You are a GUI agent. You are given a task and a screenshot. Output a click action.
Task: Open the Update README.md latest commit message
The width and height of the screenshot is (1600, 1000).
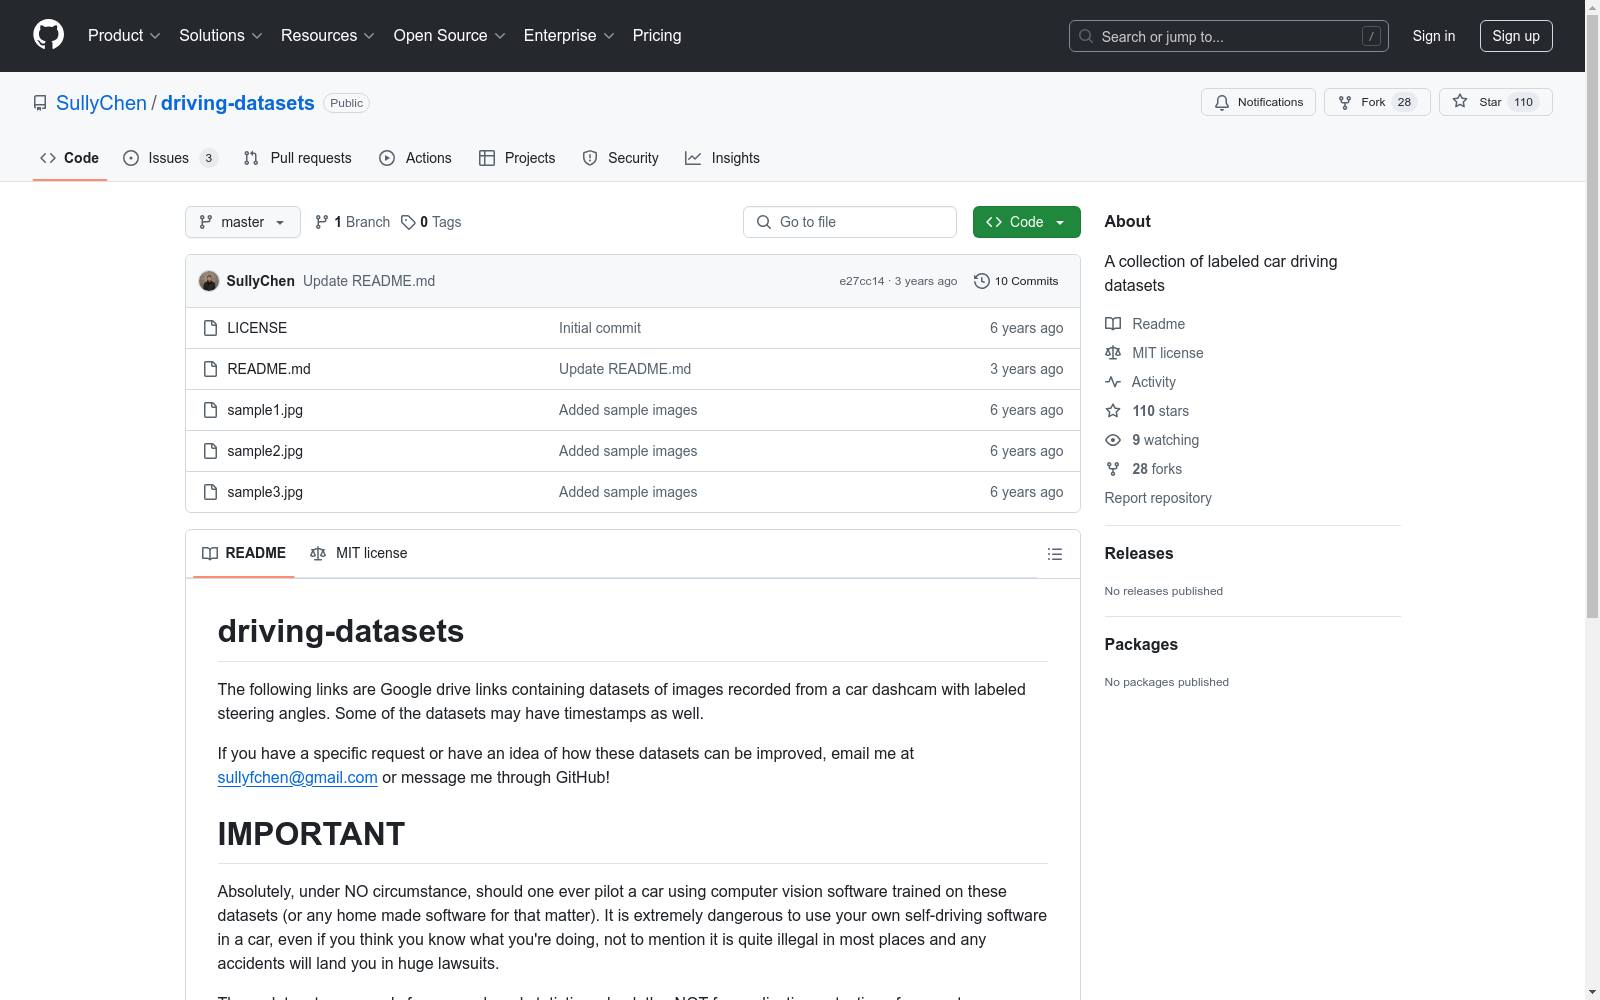[369, 281]
